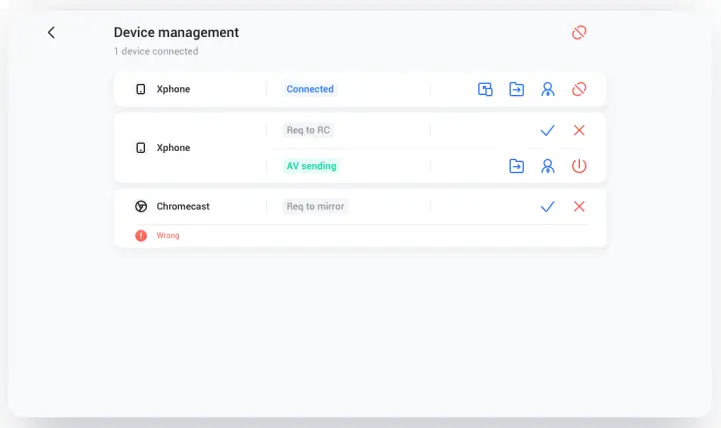Accept the Req to RC request
The height and width of the screenshot is (428, 721).
(x=548, y=131)
